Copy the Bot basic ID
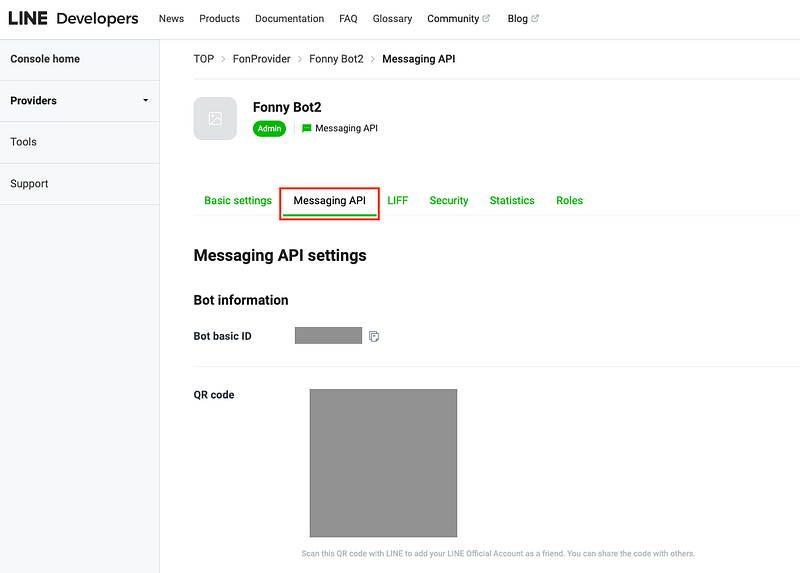Viewport: 800px width, 573px height. 374,336
